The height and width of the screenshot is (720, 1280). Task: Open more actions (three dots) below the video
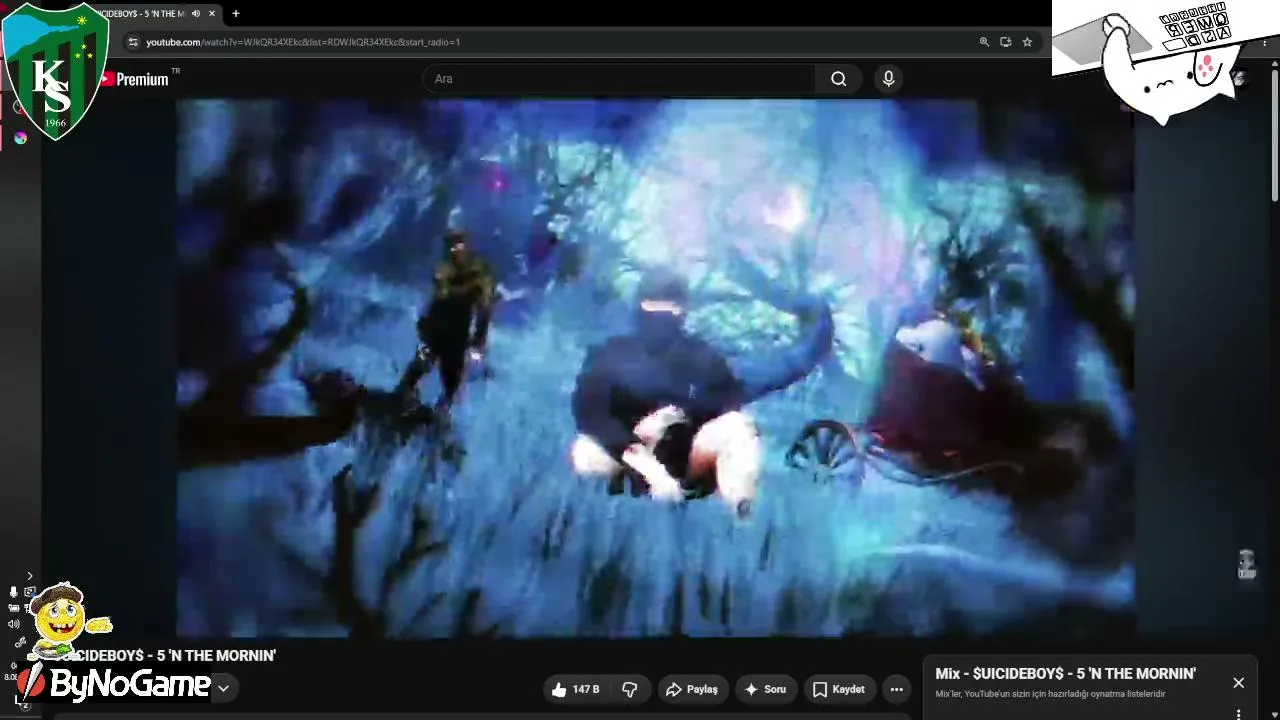[897, 689]
